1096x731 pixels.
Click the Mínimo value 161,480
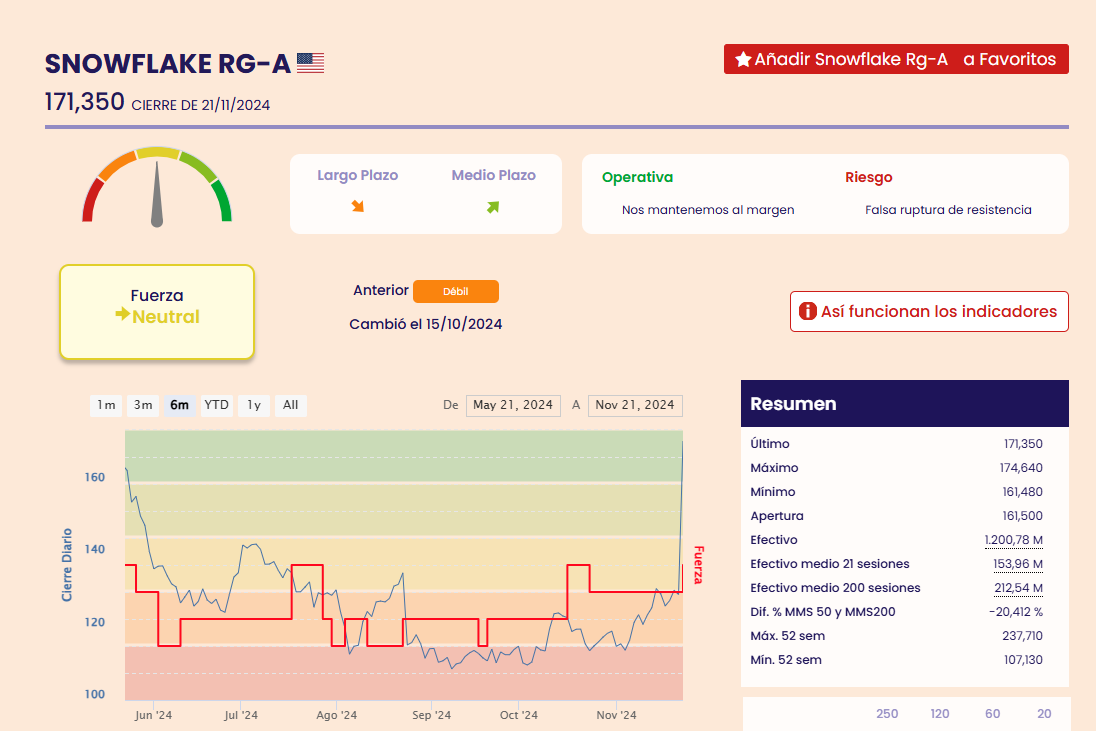coord(1023,492)
